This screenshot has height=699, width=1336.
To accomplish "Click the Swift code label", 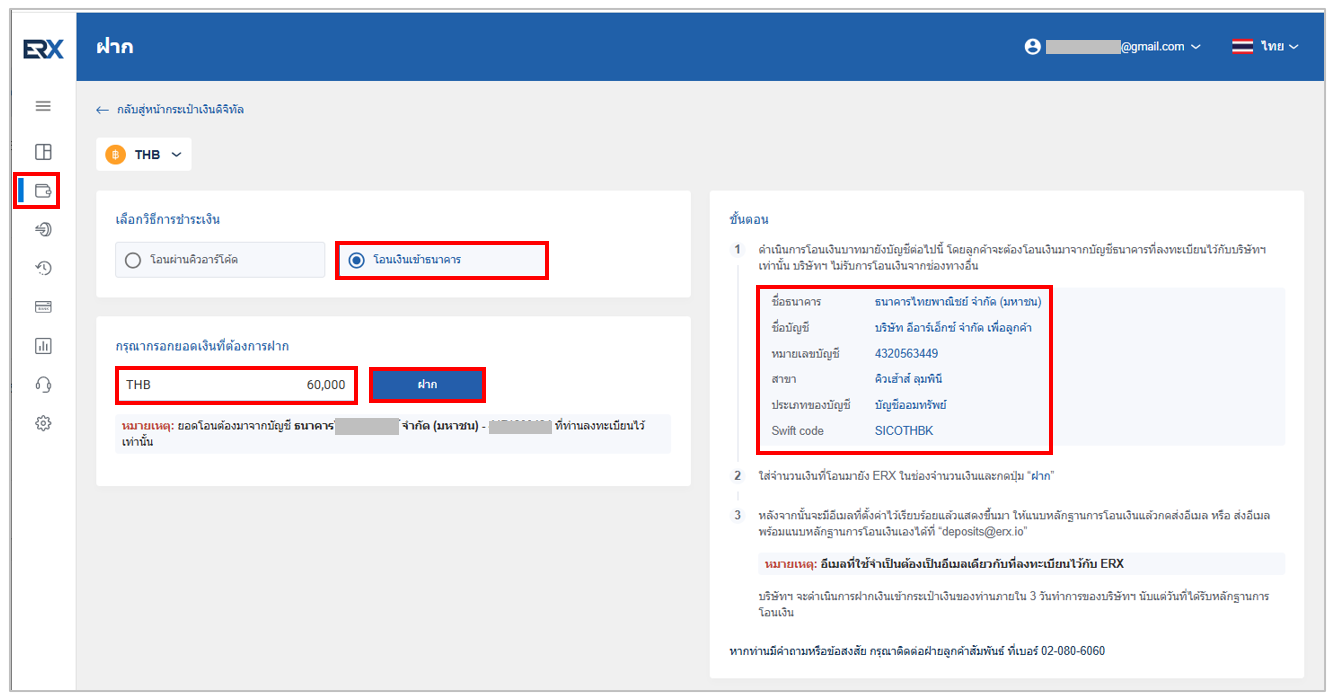I will 799,431.
